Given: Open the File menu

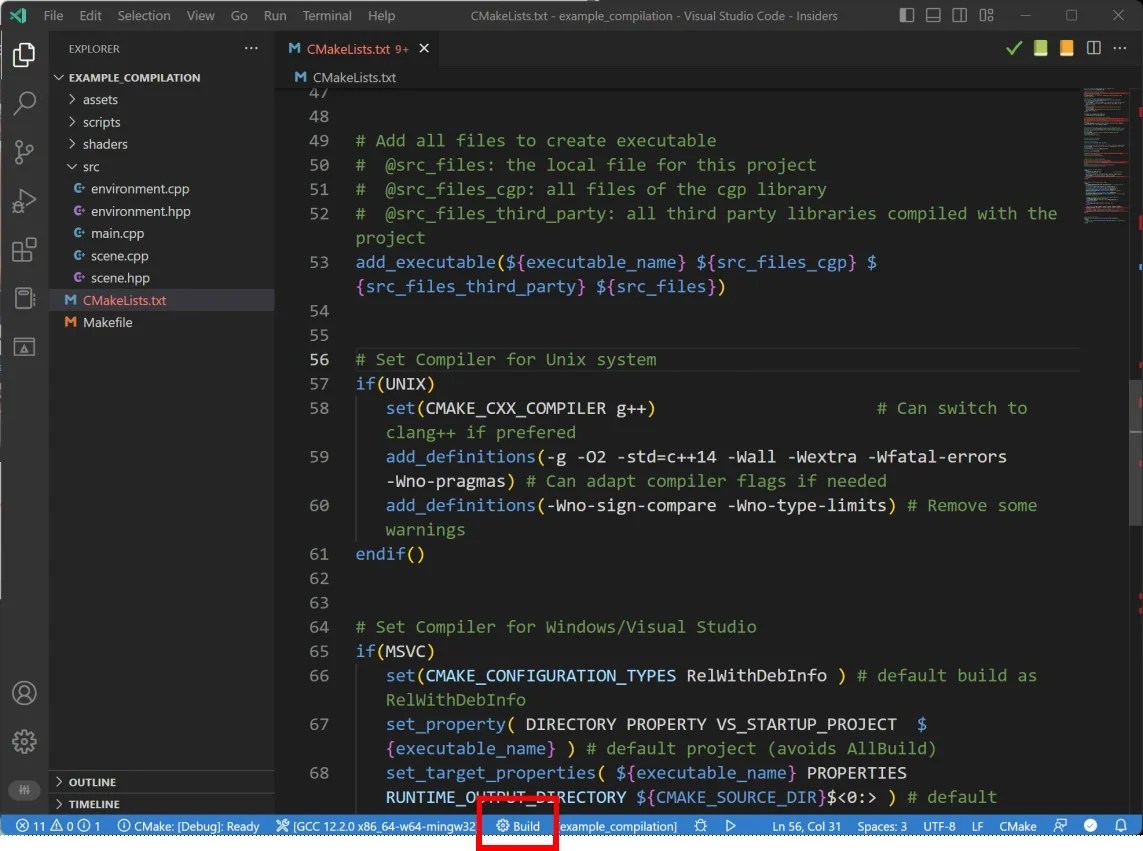Looking at the screenshot, I should (x=53, y=15).
